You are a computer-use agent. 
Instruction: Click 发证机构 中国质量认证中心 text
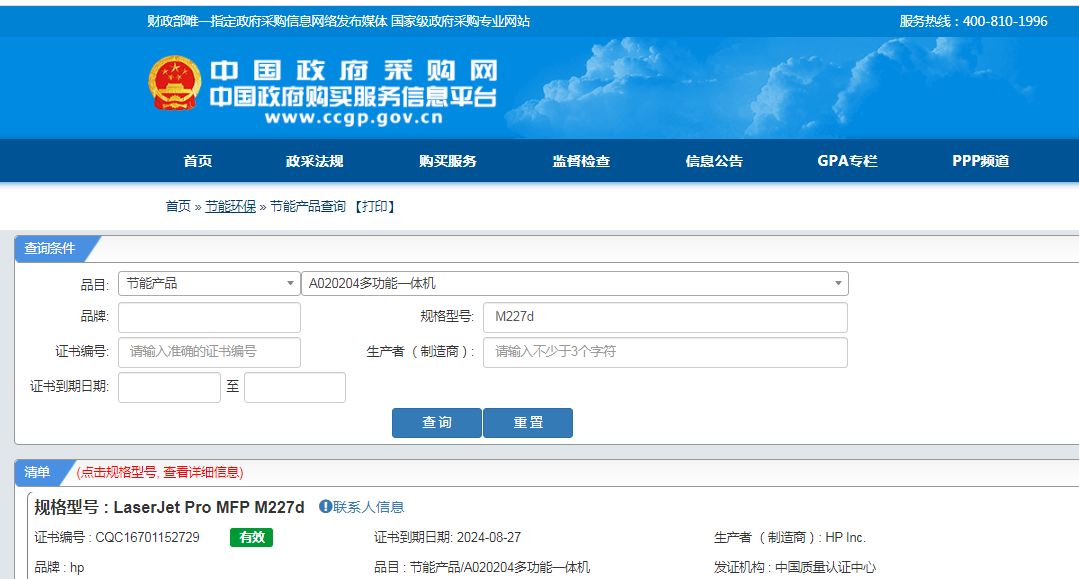click(795, 568)
